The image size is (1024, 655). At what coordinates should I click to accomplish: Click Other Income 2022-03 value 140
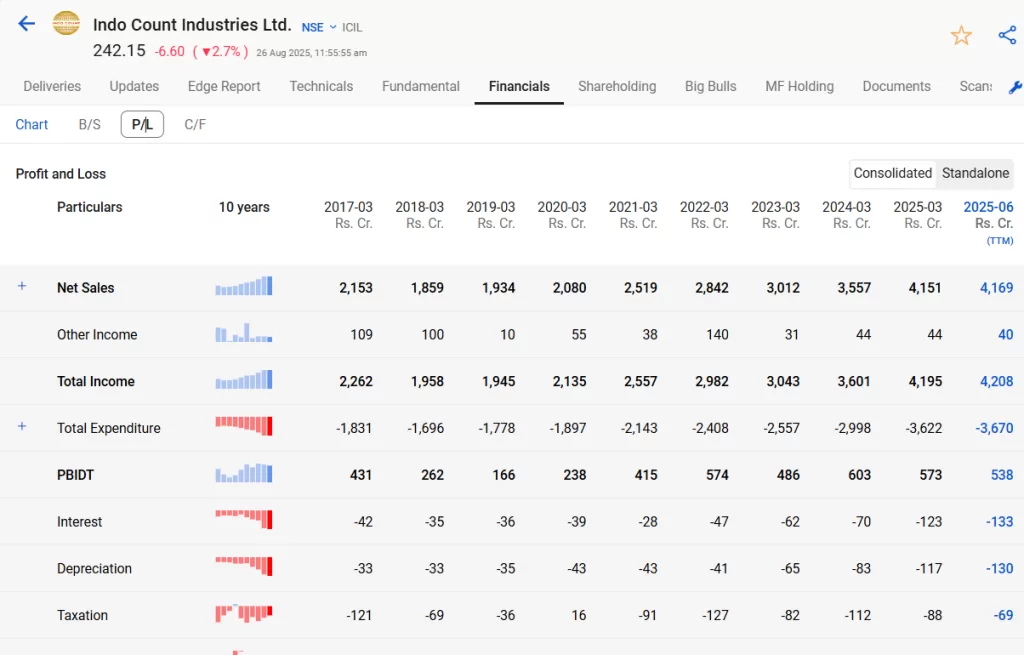717,335
